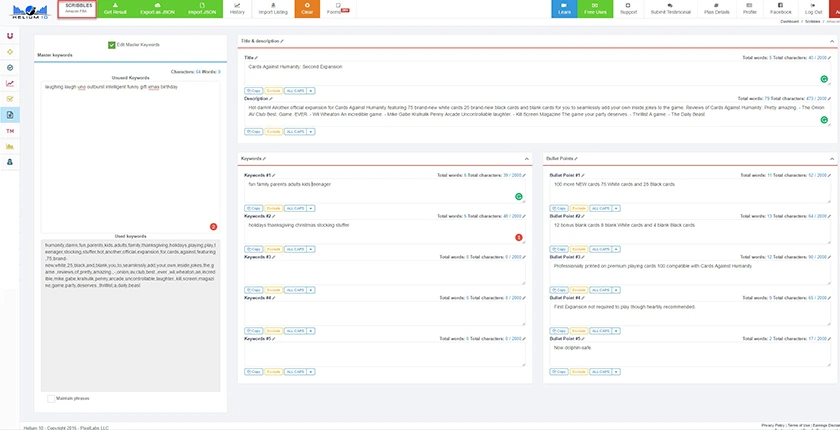This screenshot has width=840, height=430.
Task: Click into Bullet Point #5 text field
Action: (x=690, y=354)
